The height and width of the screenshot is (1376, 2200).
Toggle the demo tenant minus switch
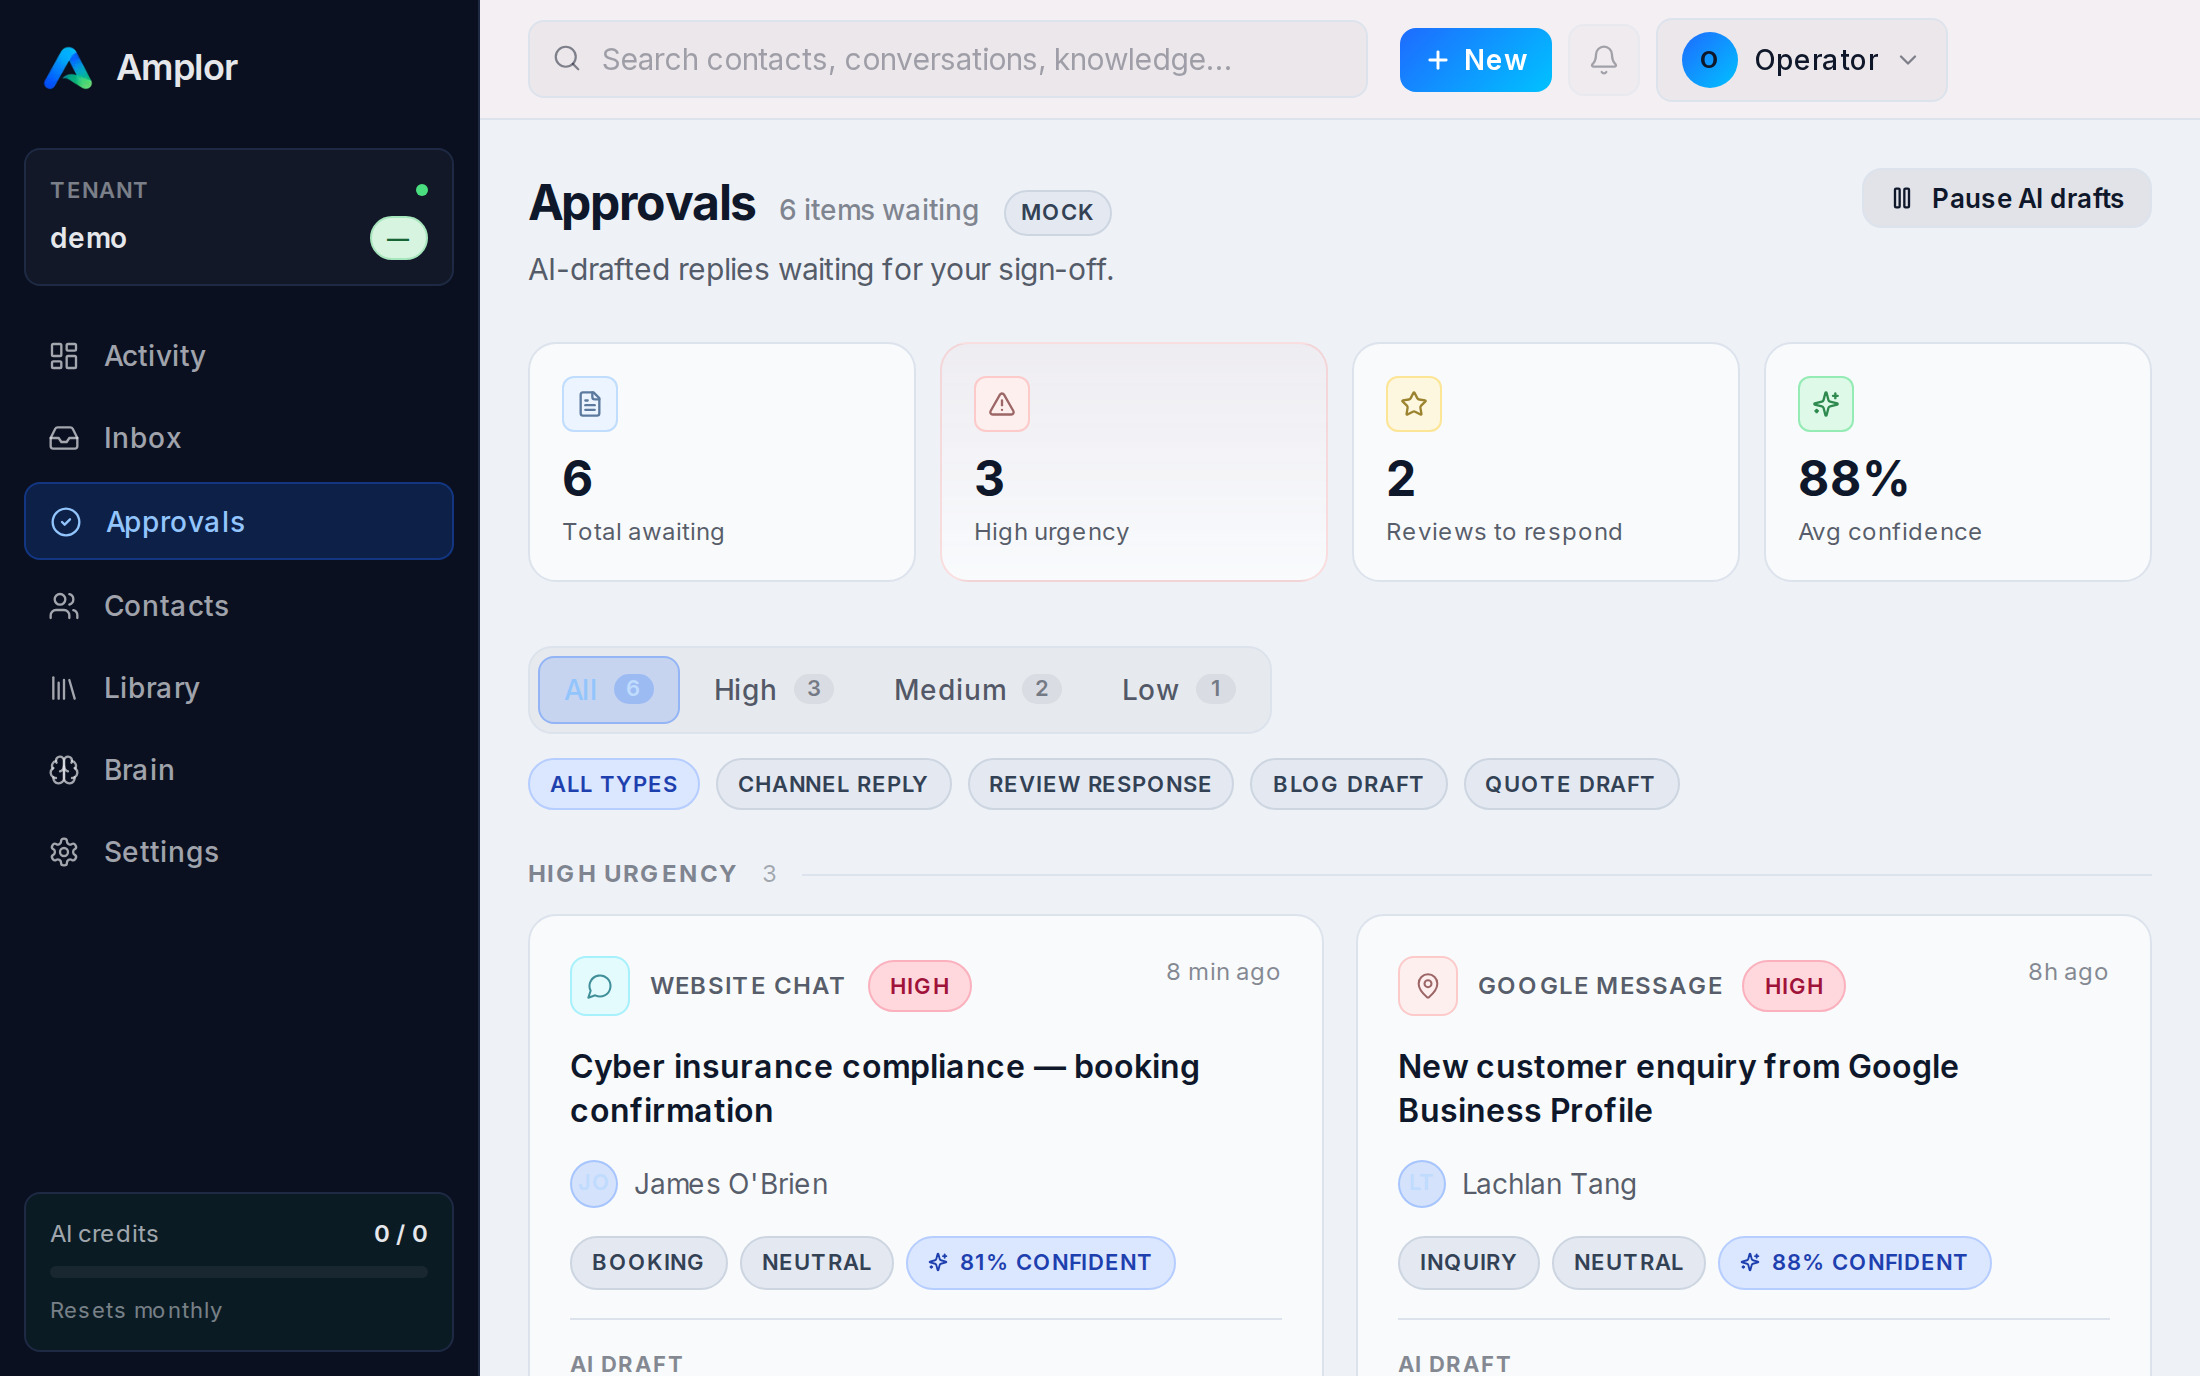click(399, 238)
